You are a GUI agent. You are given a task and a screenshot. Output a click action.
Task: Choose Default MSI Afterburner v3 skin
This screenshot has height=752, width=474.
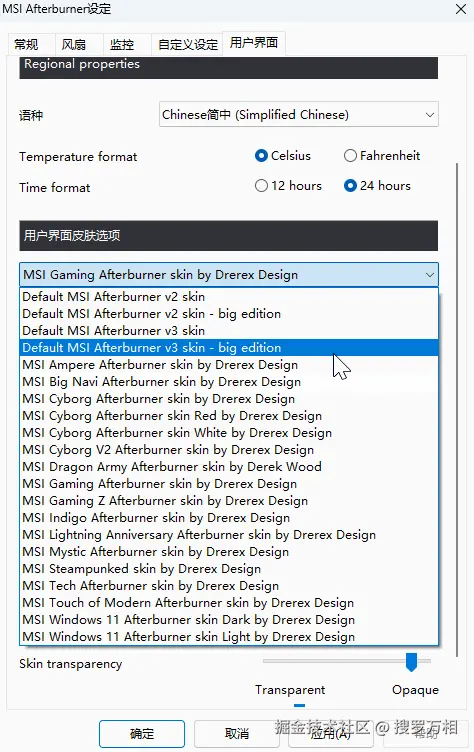(x=229, y=331)
